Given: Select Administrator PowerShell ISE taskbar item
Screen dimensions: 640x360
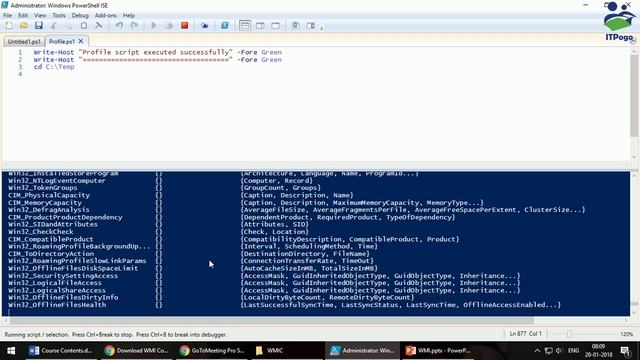Looking at the screenshot, I should click(x=362, y=351).
